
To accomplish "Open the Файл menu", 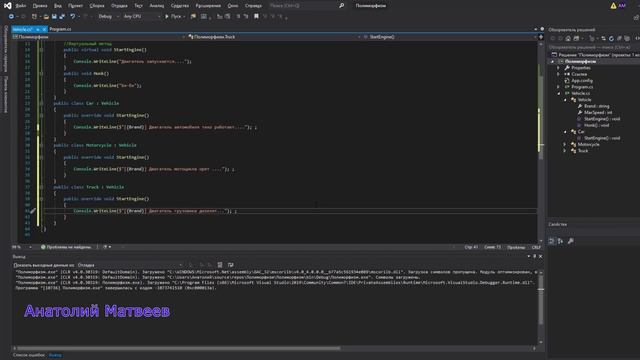I will coord(21,6).
